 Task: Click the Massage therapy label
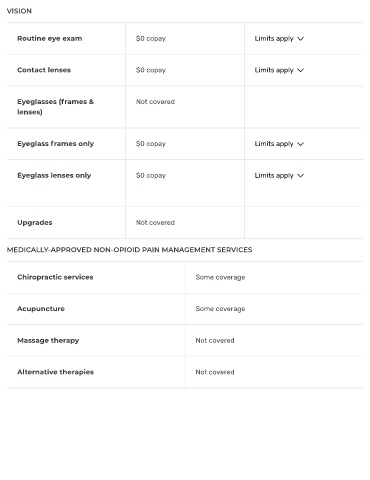[x=48, y=340]
